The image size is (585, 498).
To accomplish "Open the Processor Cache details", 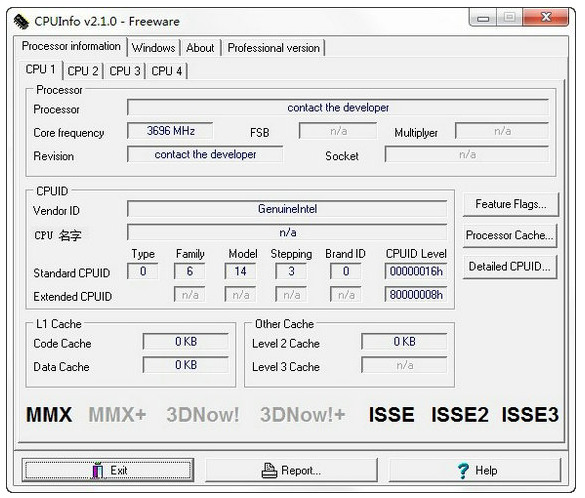I will 510,235.
